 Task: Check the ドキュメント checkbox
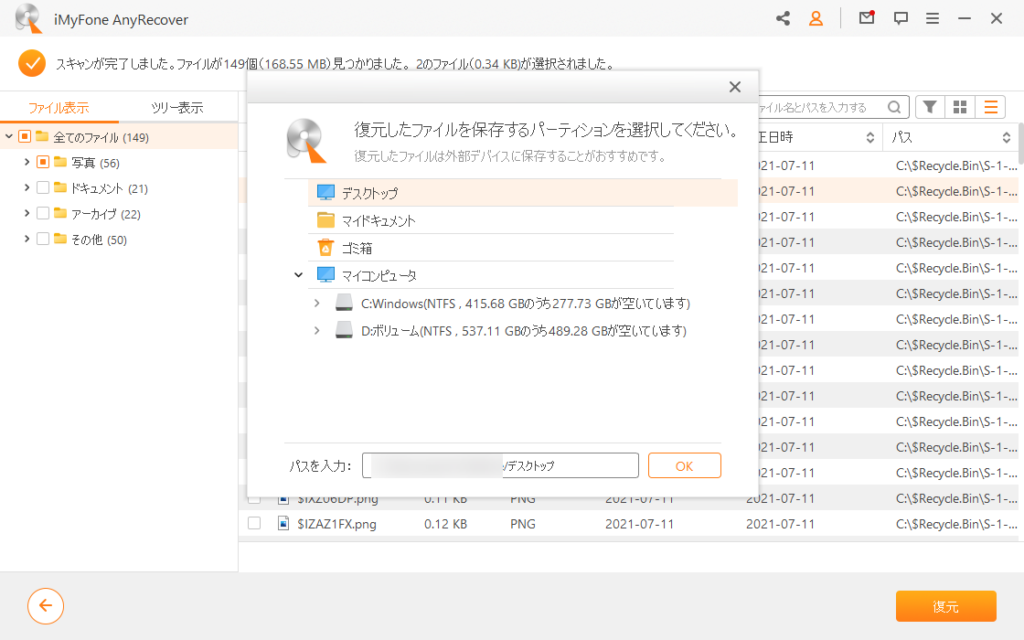click(x=43, y=188)
